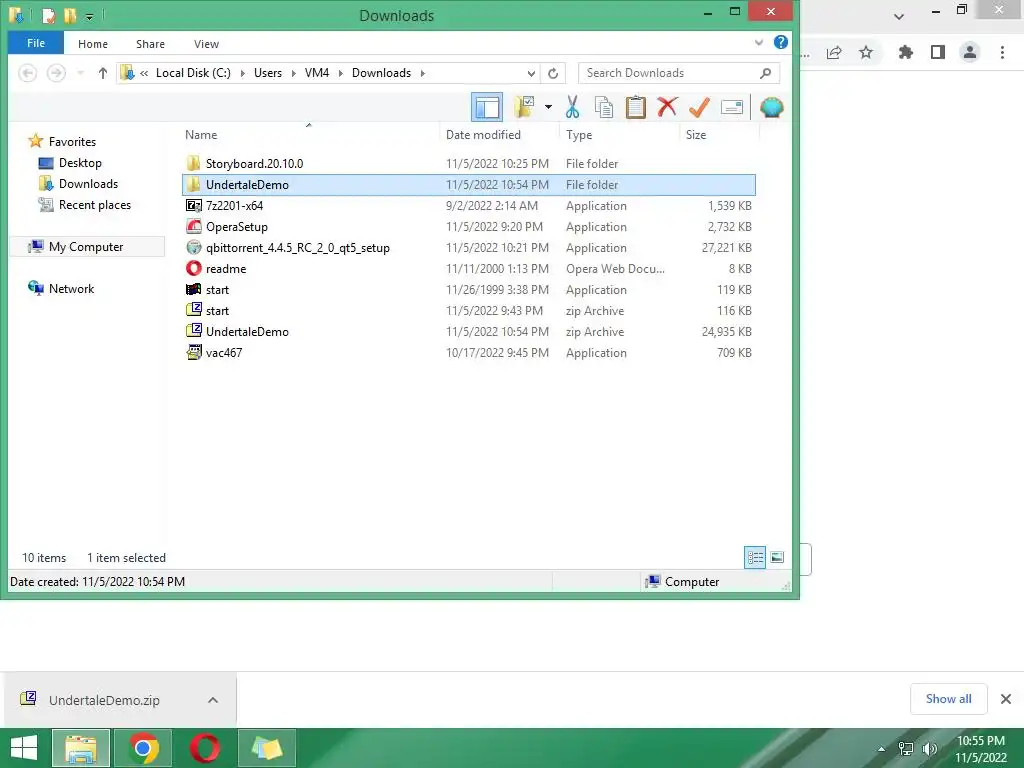Open the Windows Start button
1024x768 pixels.
click(24, 748)
